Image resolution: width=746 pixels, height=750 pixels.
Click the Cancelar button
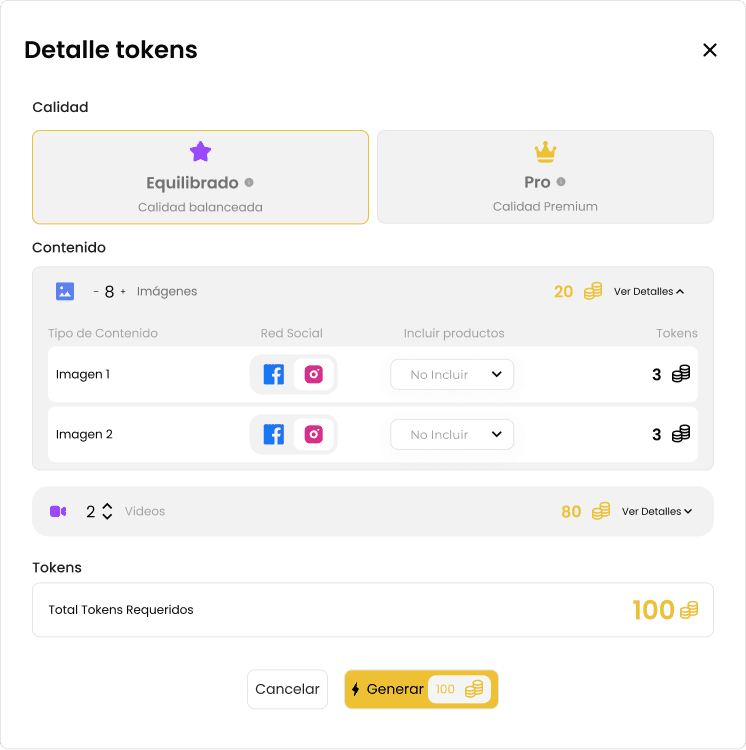click(x=287, y=689)
